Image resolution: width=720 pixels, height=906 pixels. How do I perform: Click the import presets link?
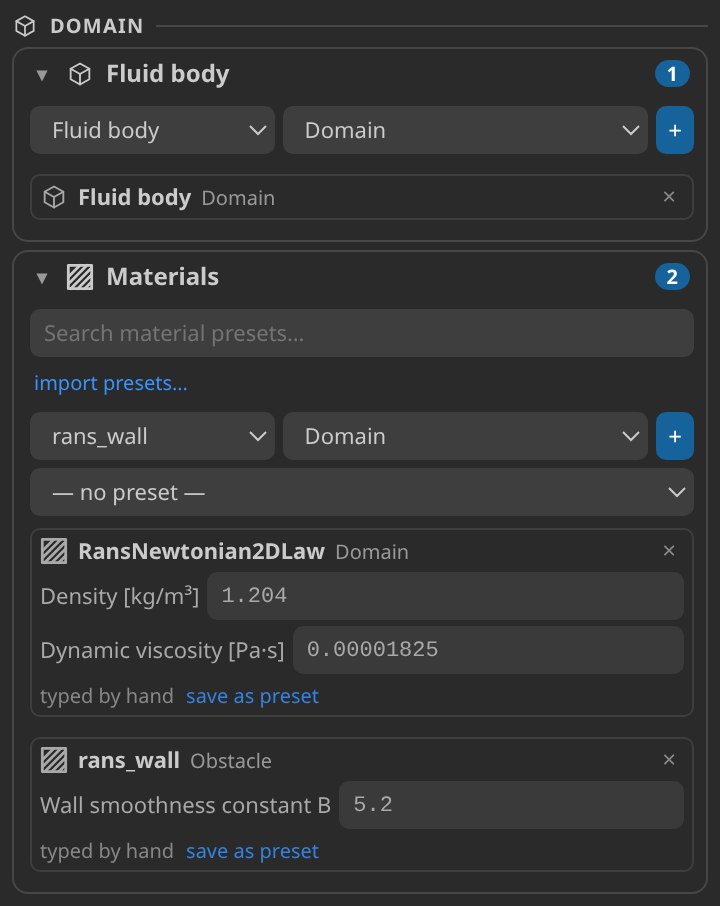pos(111,383)
